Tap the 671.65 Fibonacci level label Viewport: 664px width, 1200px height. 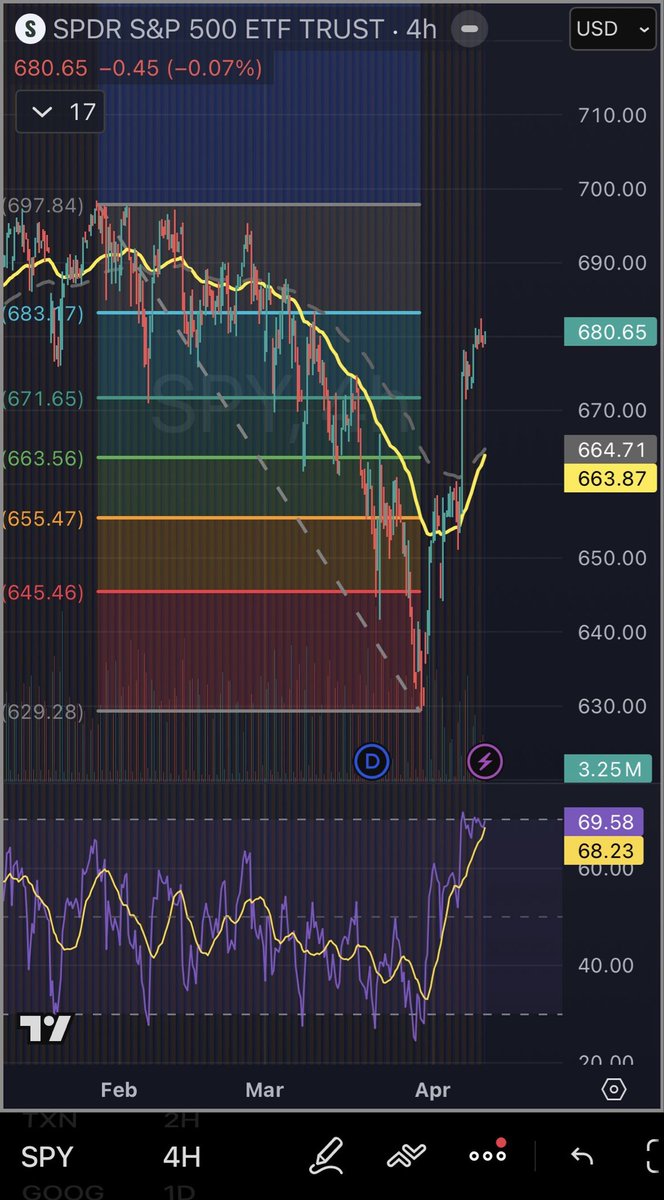click(x=42, y=398)
